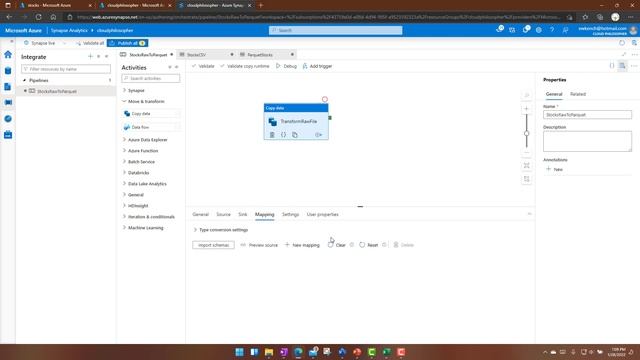Click Debug in the pipeline toolbar
The width and height of the screenshot is (640, 360).
tap(286, 66)
